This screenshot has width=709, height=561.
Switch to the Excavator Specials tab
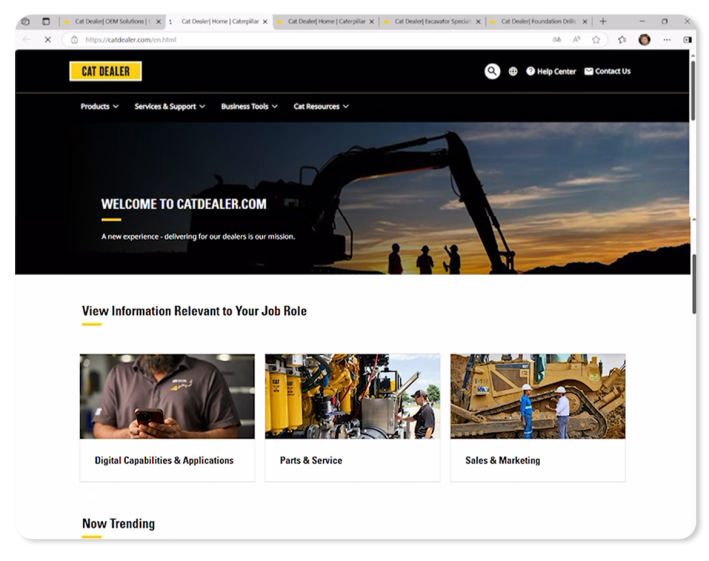pos(430,21)
